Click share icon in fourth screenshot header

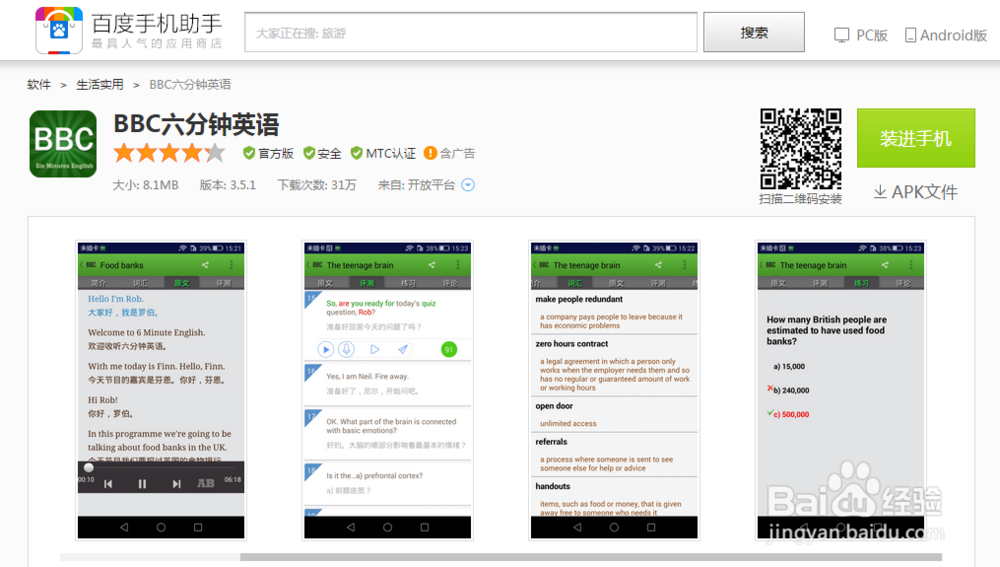[885, 265]
